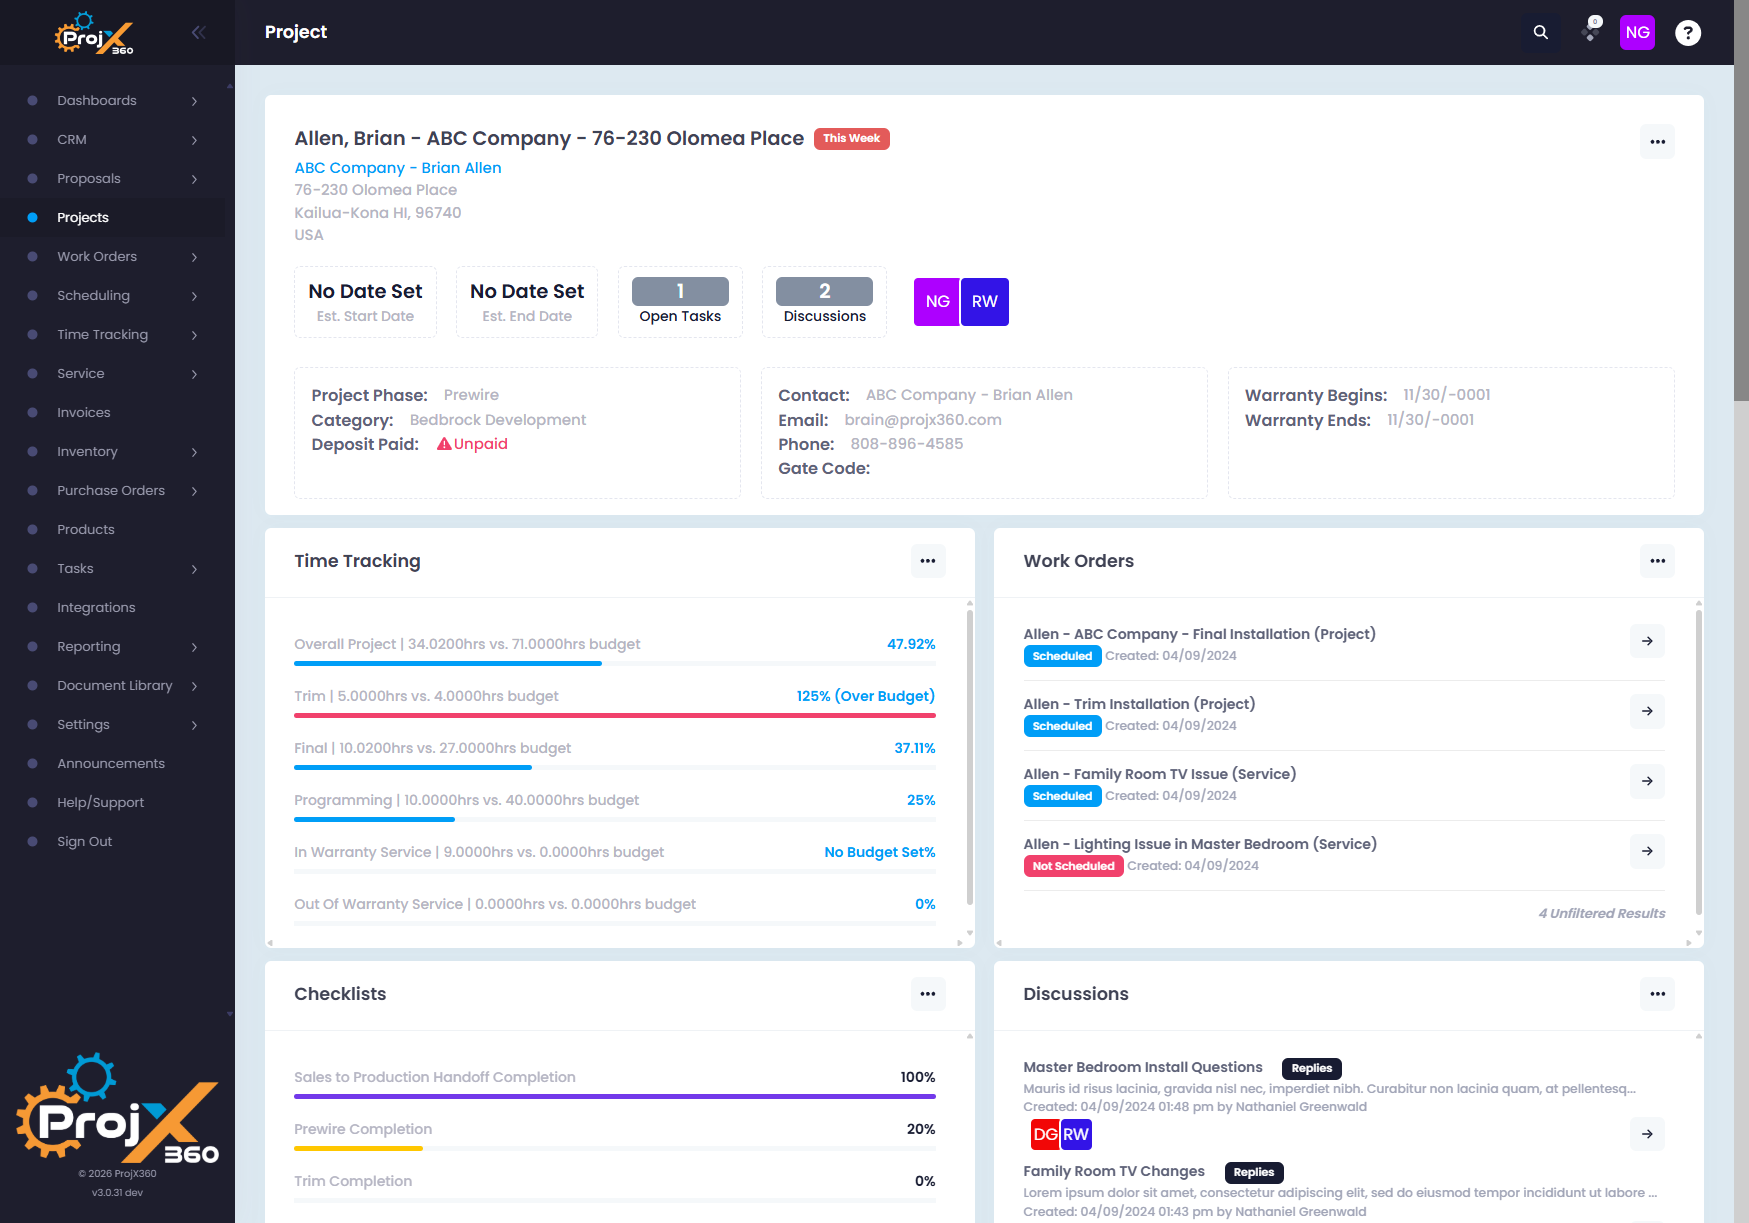
Task: Open the ABC Company - Brian Allen link
Action: pos(398,168)
